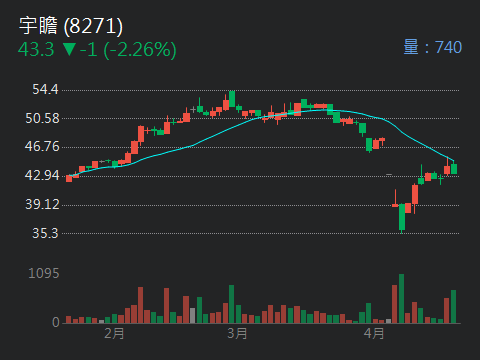Image resolution: width=480 pixels, height=360 pixels.
Task: Click the 42.94 price axis label
Action: coord(42,175)
